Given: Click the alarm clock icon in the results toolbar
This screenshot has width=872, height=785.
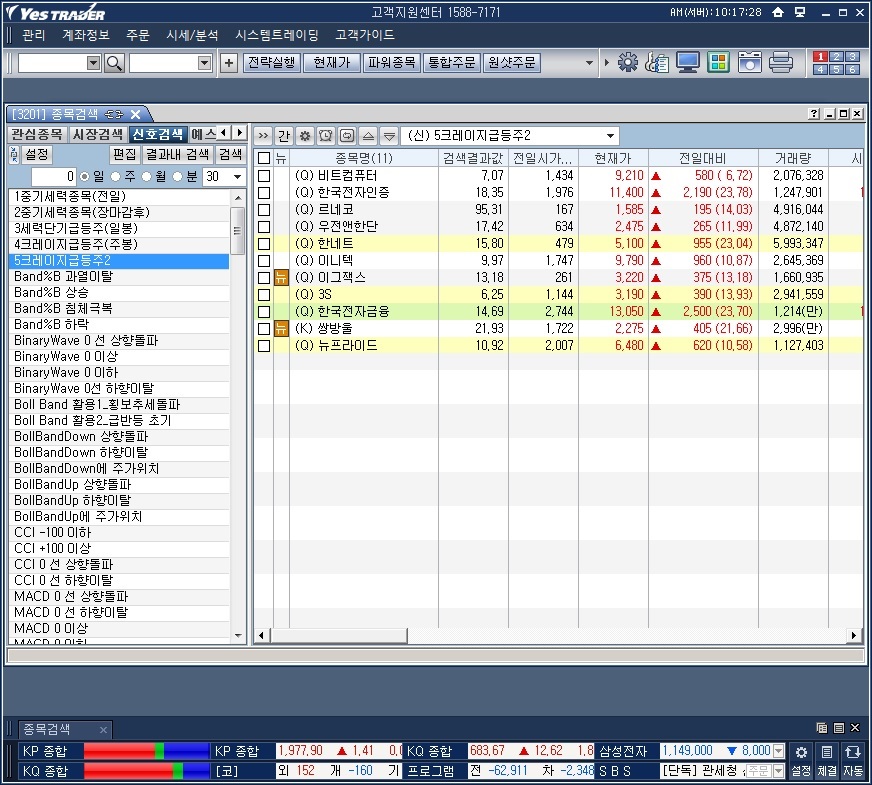Looking at the screenshot, I should [x=326, y=136].
